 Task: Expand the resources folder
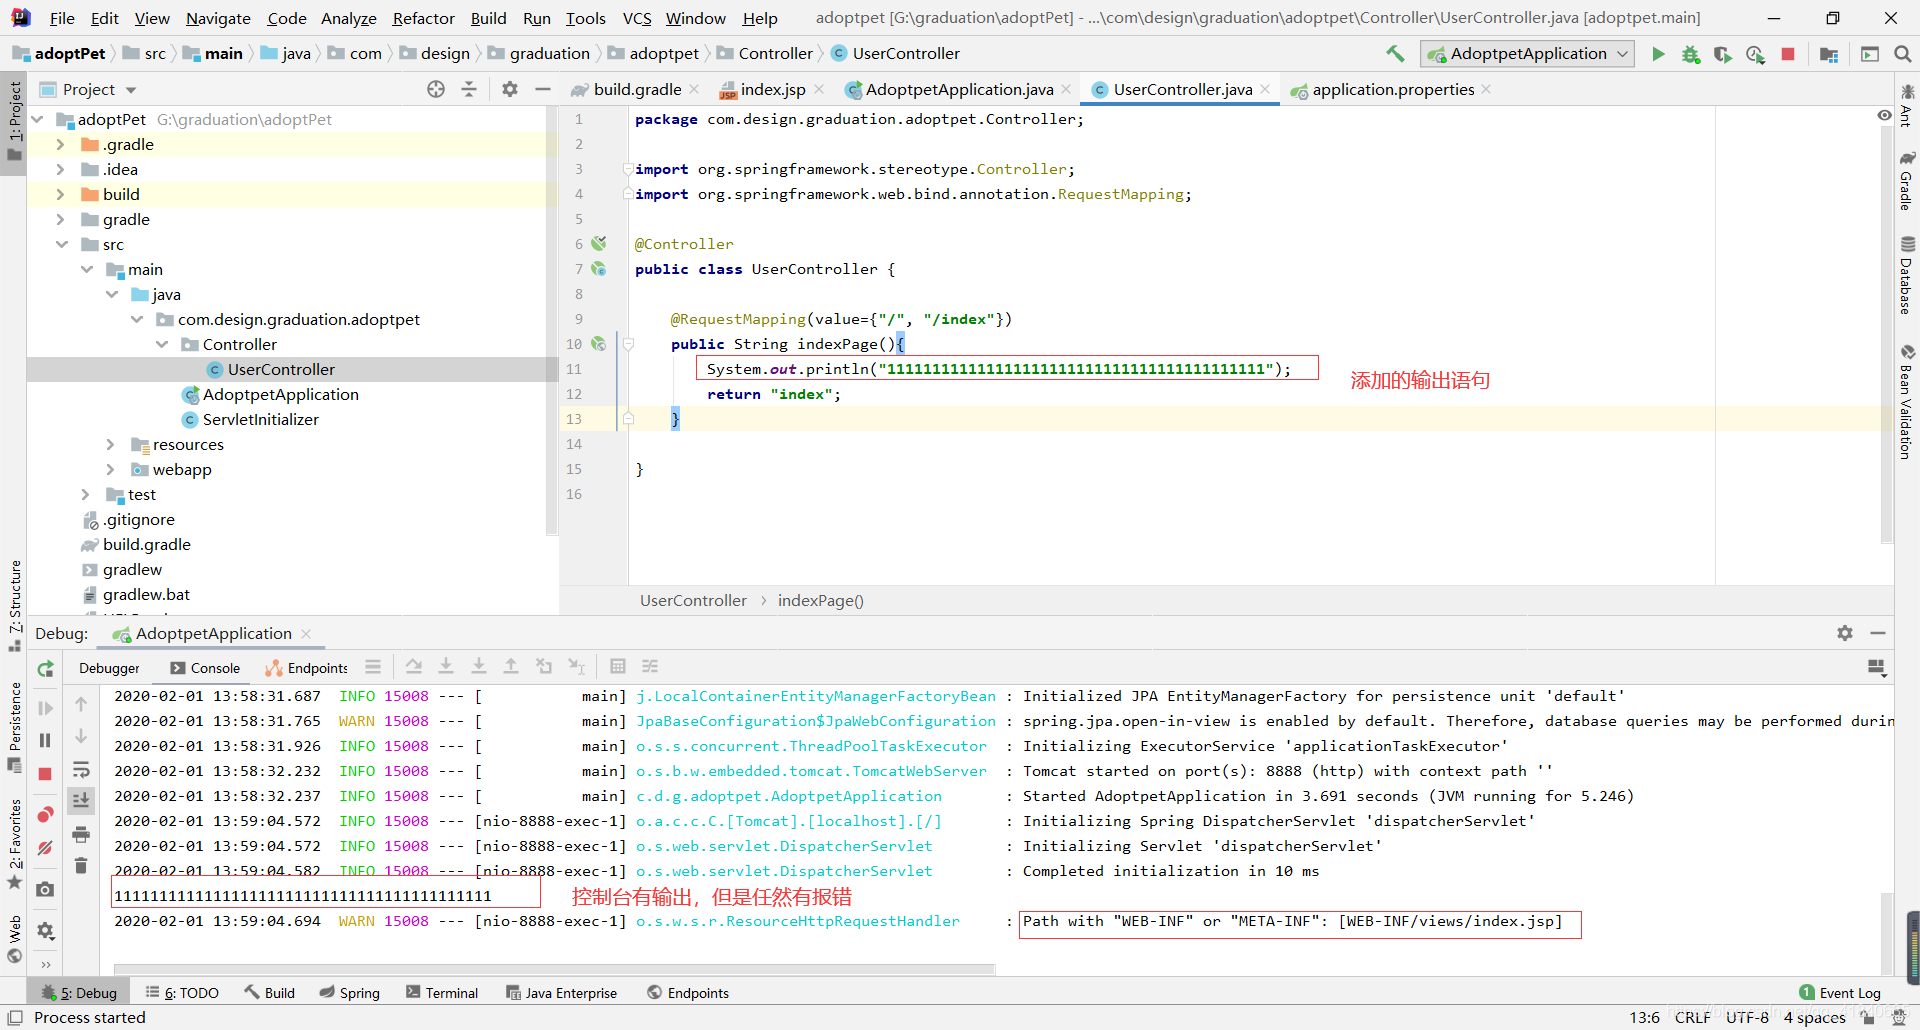(110, 444)
